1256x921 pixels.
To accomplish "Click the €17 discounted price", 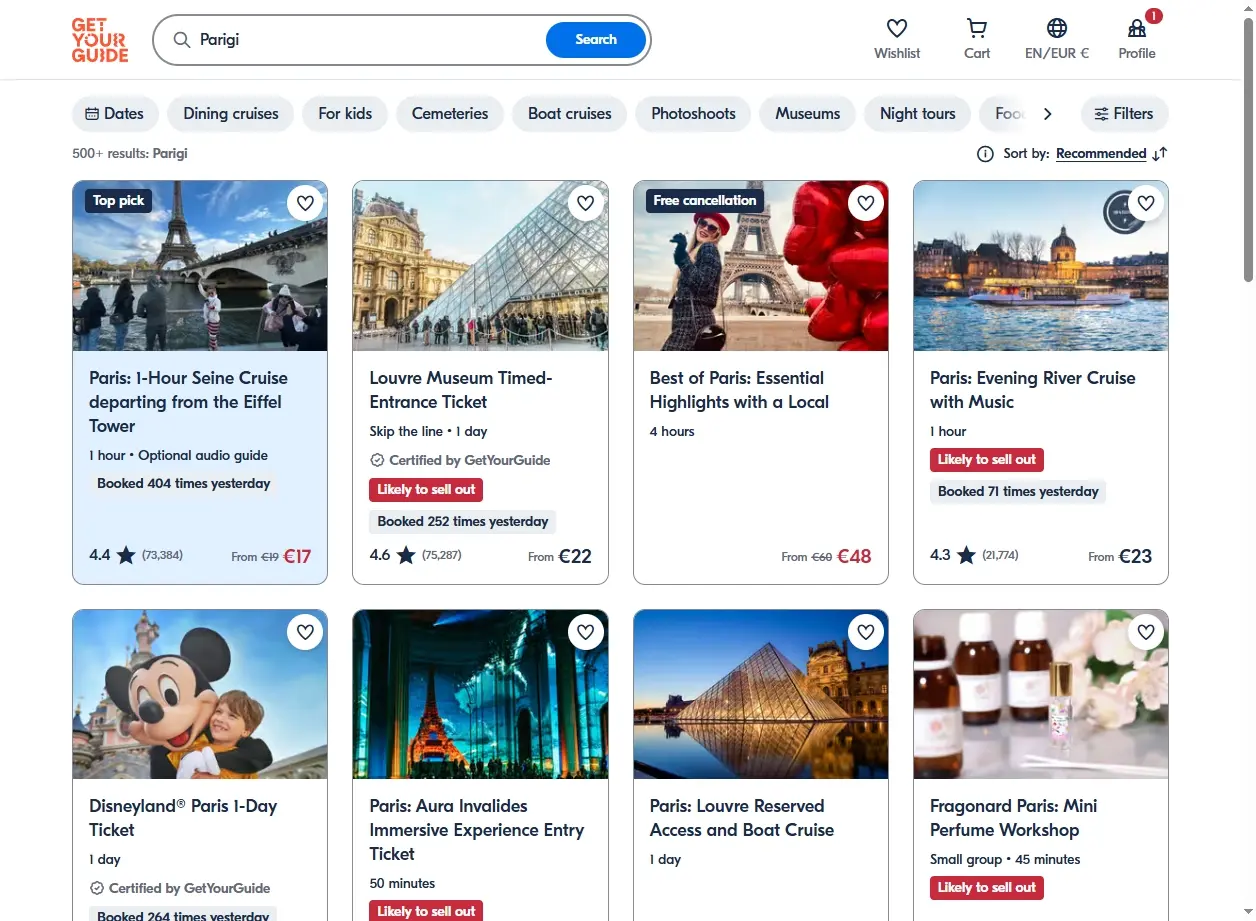I will tap(297, 556).
